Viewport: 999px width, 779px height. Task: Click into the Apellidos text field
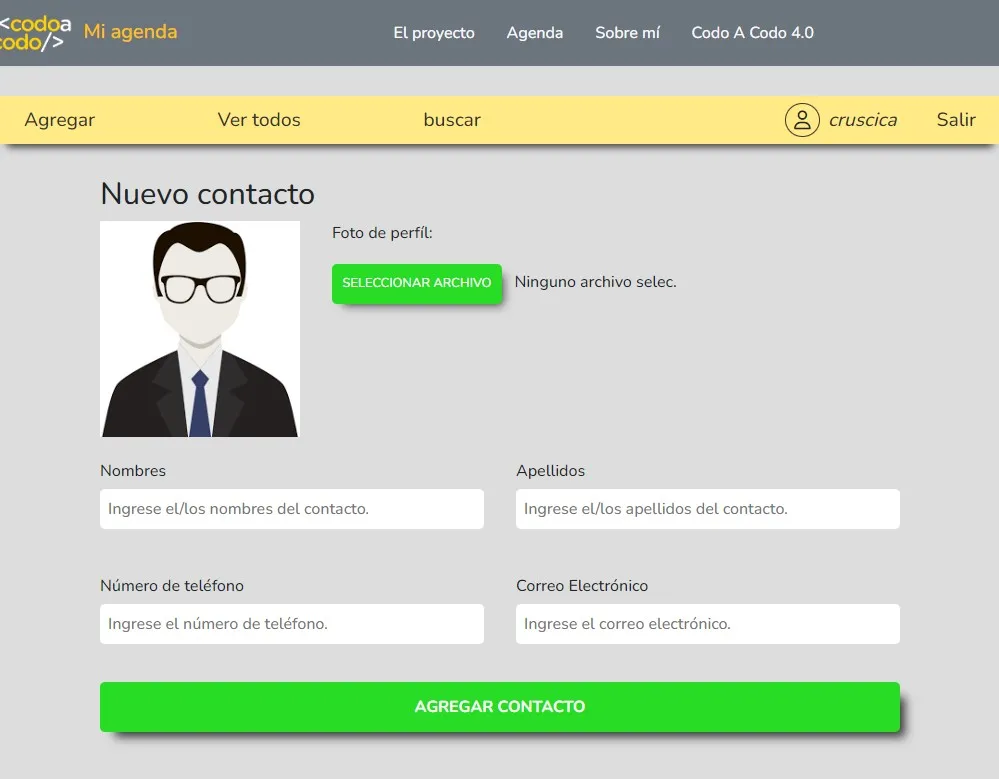point(708,509)
